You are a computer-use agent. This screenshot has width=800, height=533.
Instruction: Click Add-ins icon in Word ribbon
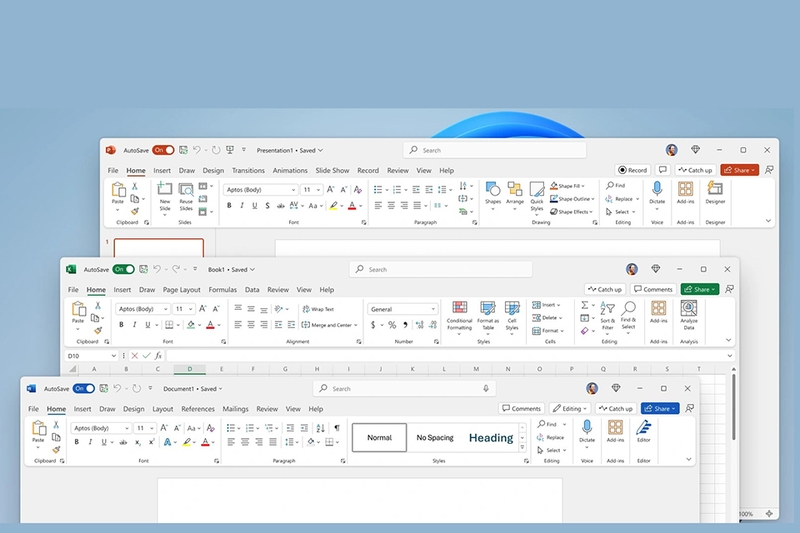click(615, 427)
